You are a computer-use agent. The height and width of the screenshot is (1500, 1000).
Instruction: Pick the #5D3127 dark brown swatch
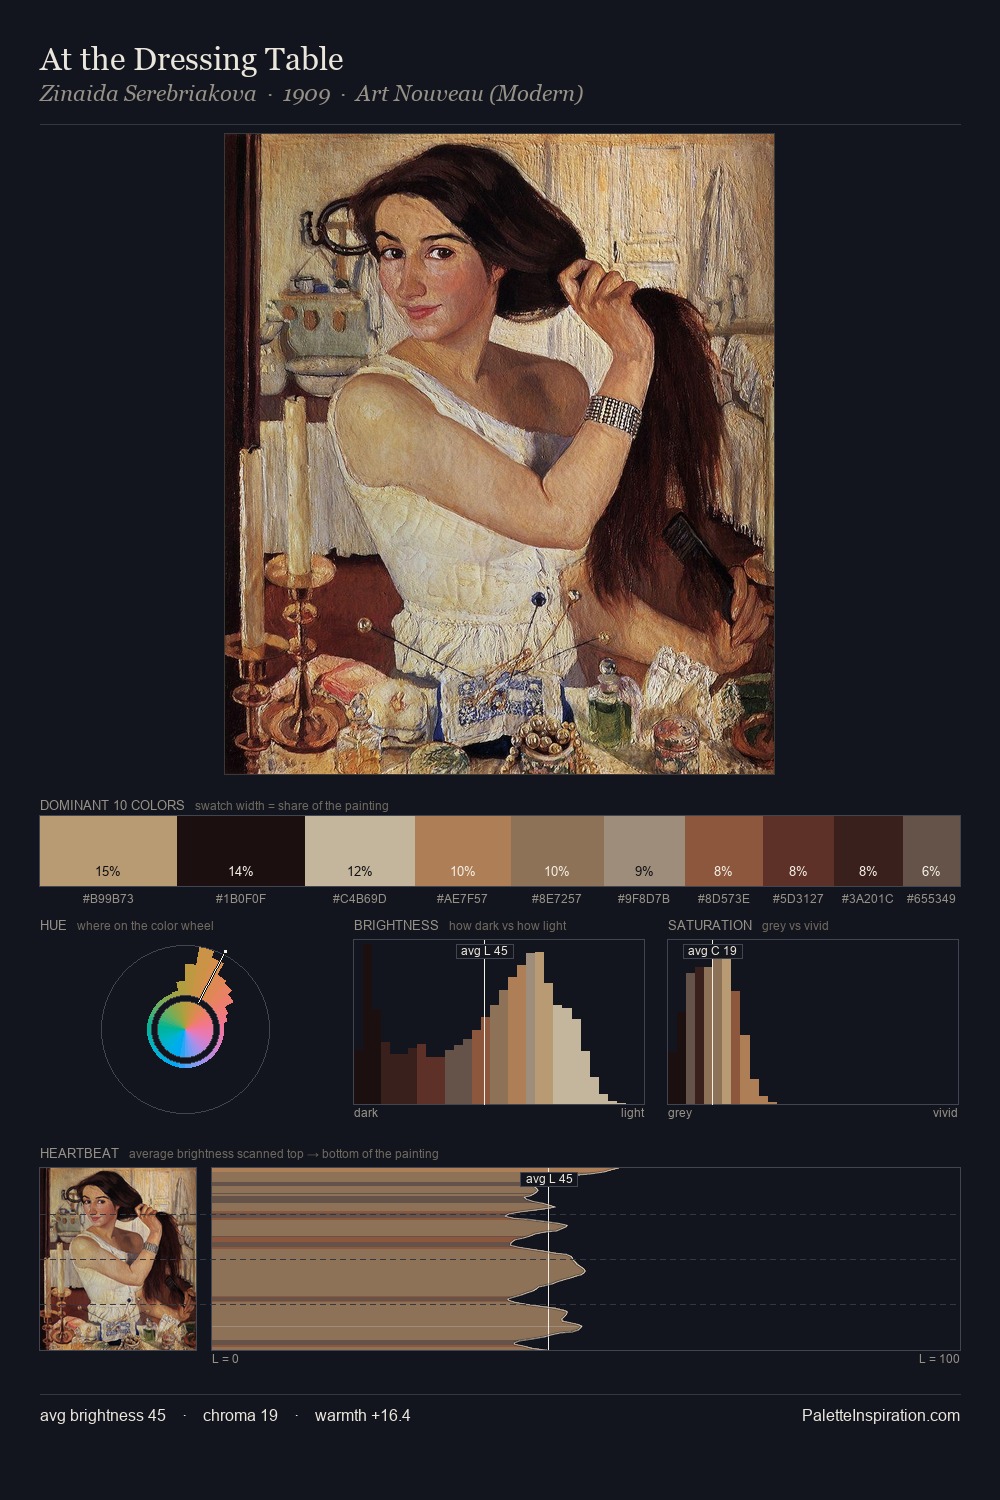[798, 851]
